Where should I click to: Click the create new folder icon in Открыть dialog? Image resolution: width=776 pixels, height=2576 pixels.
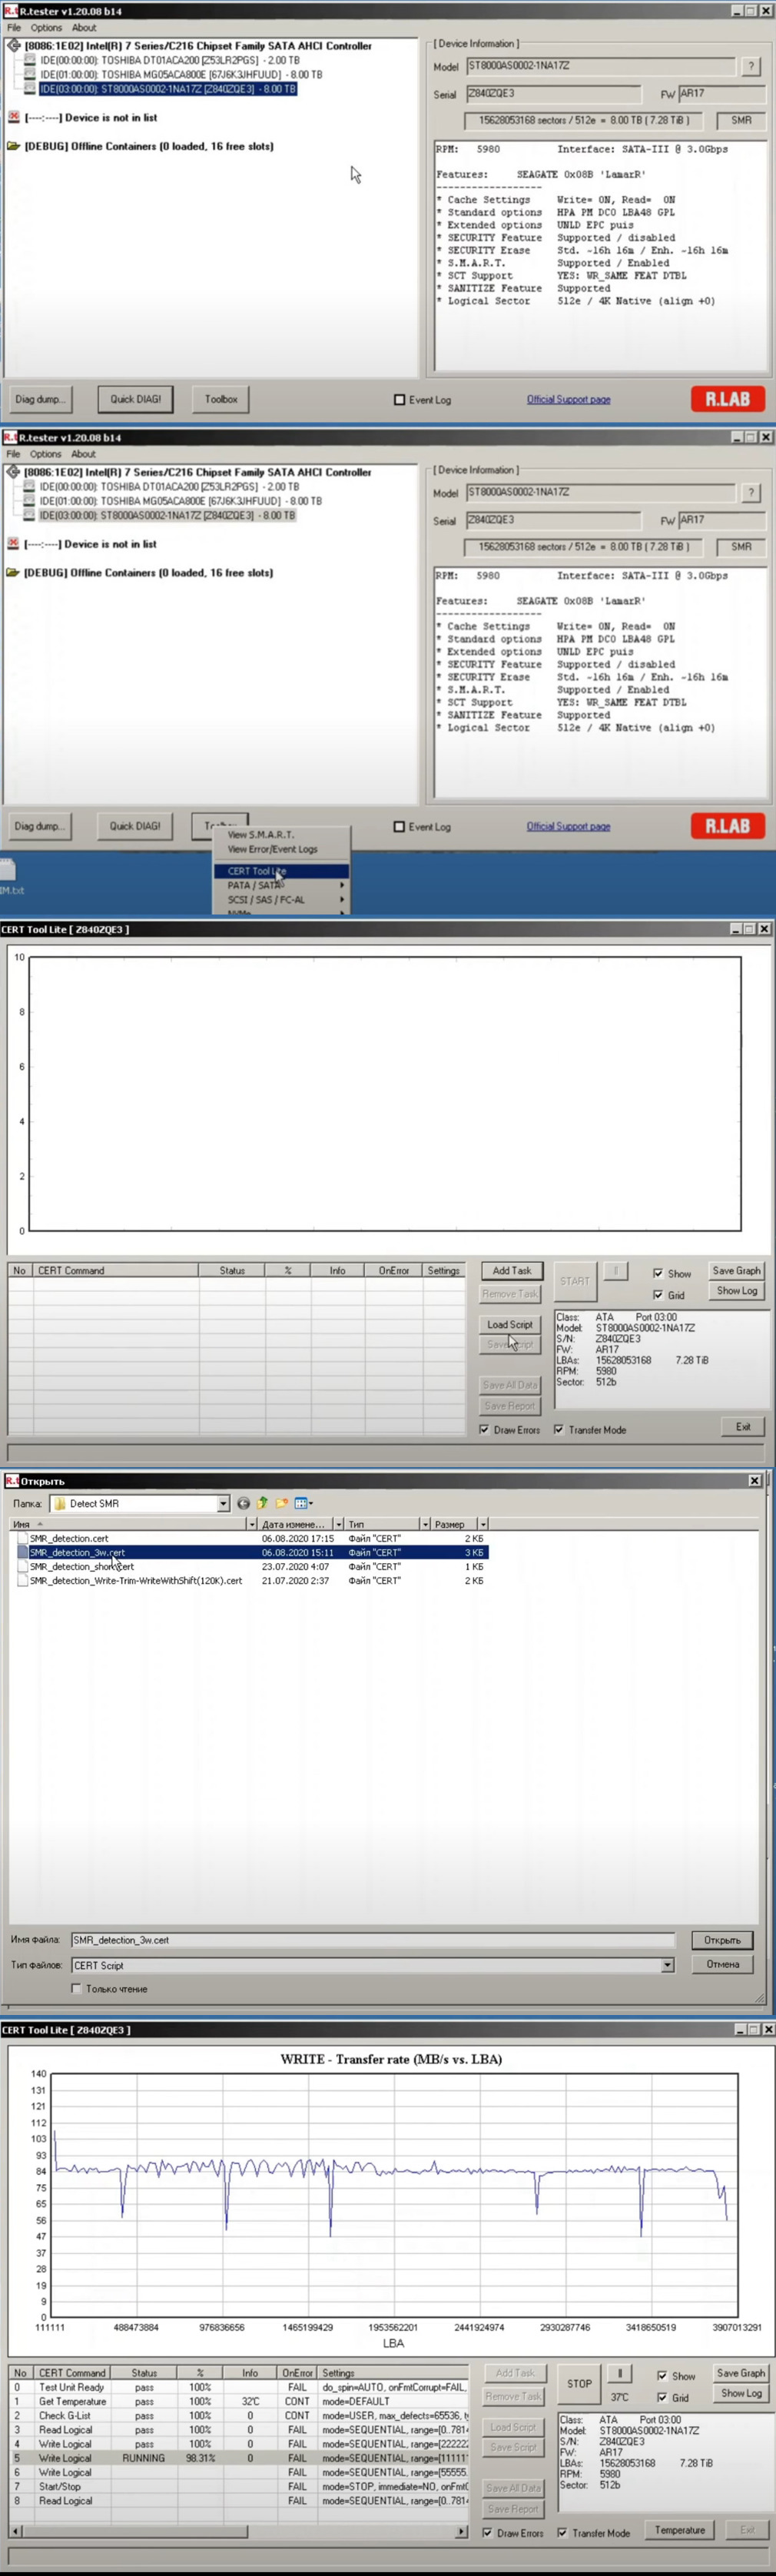282,1503
